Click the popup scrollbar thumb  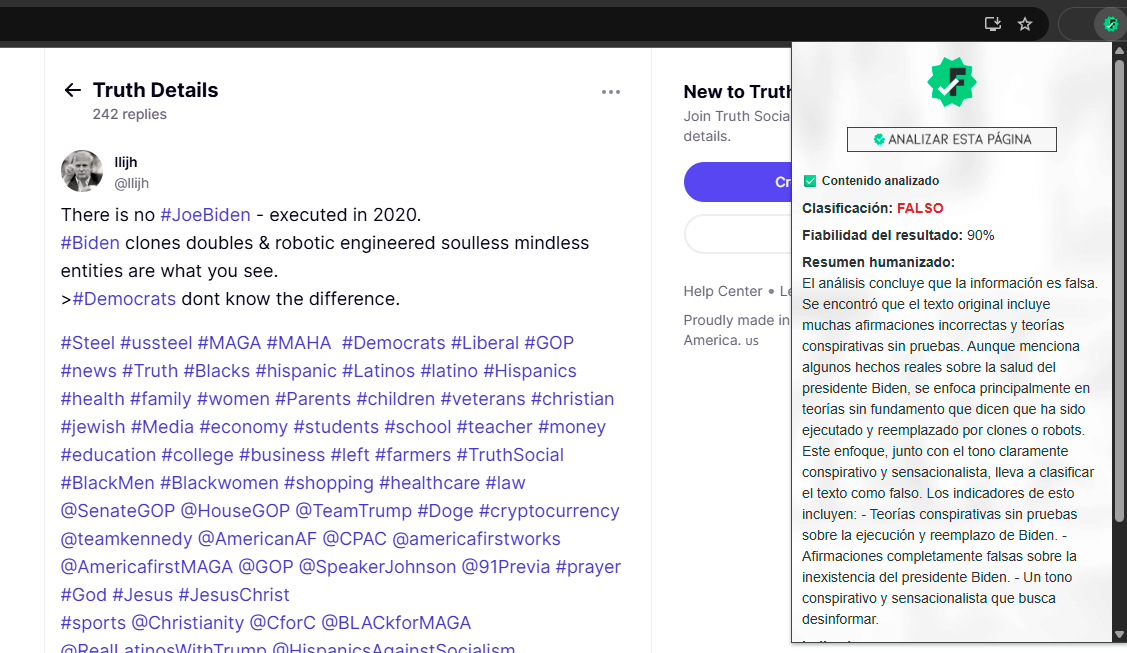pos(1118,291)
